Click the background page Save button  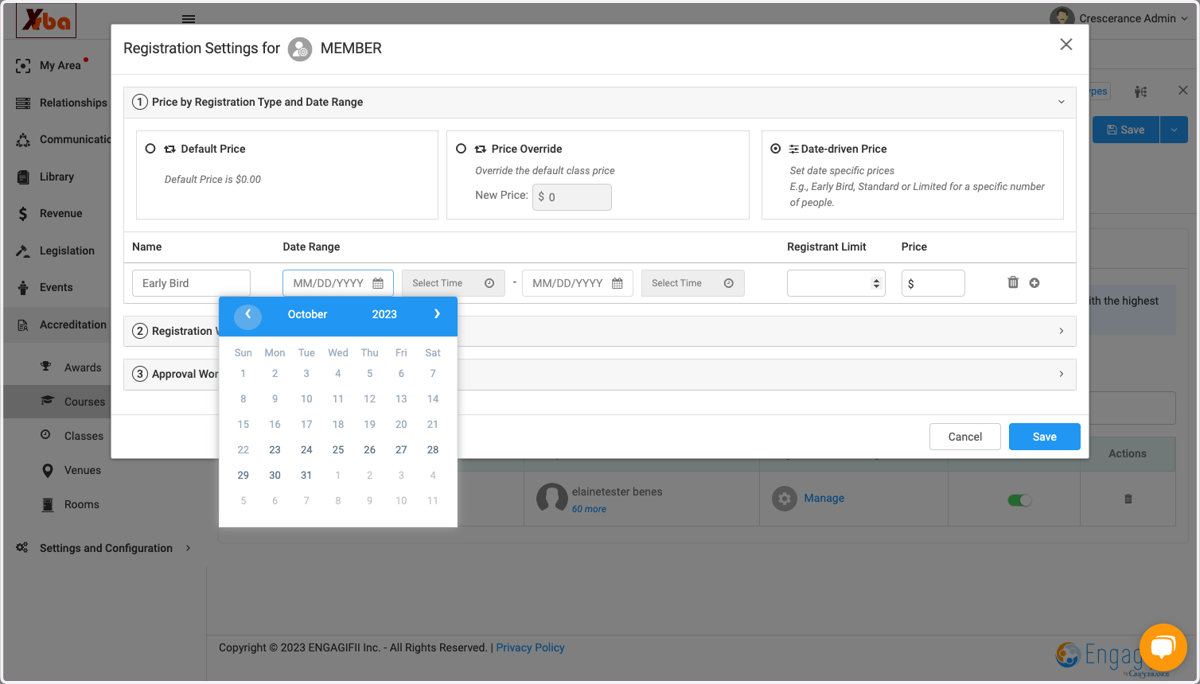[x=1126, y=129]
